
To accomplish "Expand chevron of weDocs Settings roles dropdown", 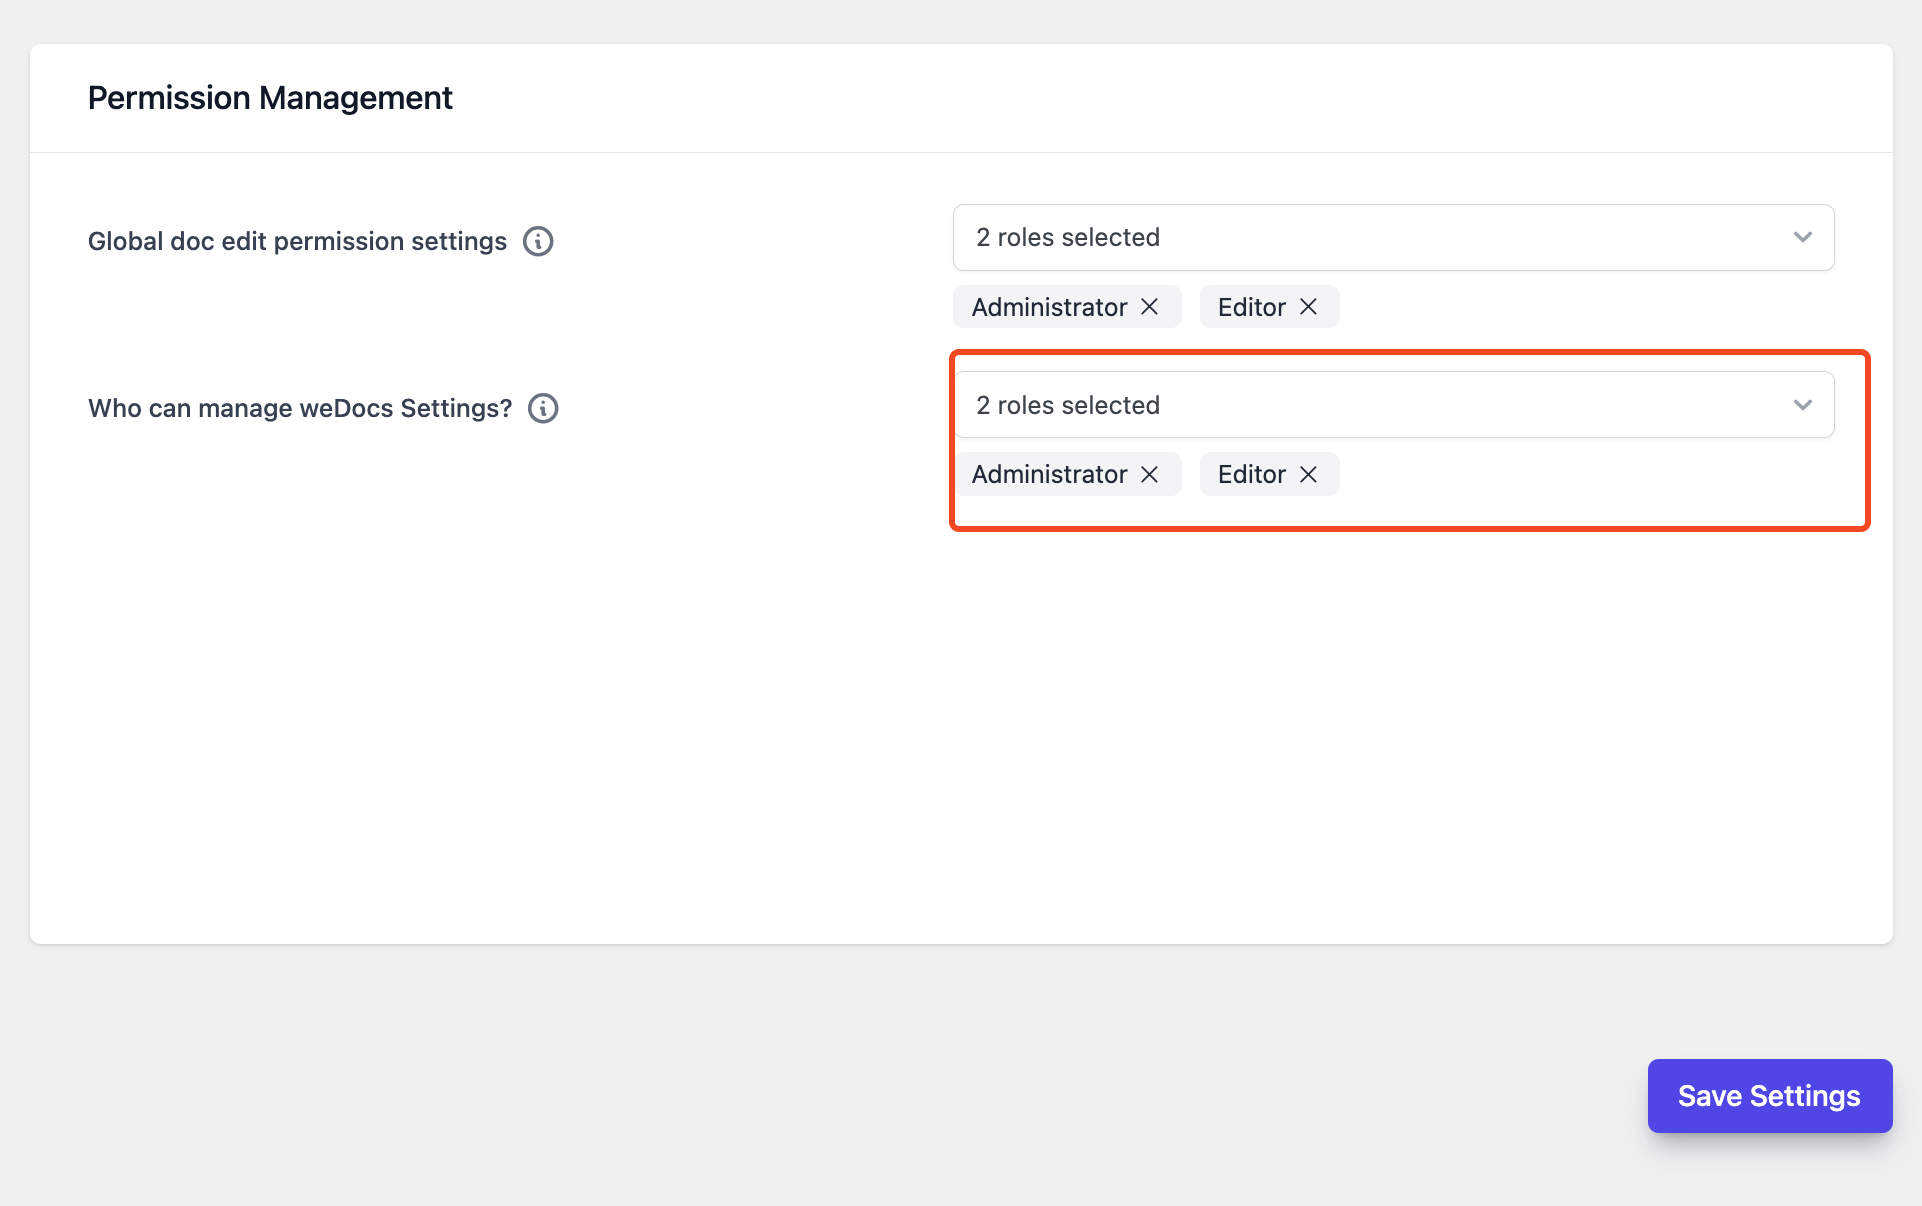I will coord(1803,405).
